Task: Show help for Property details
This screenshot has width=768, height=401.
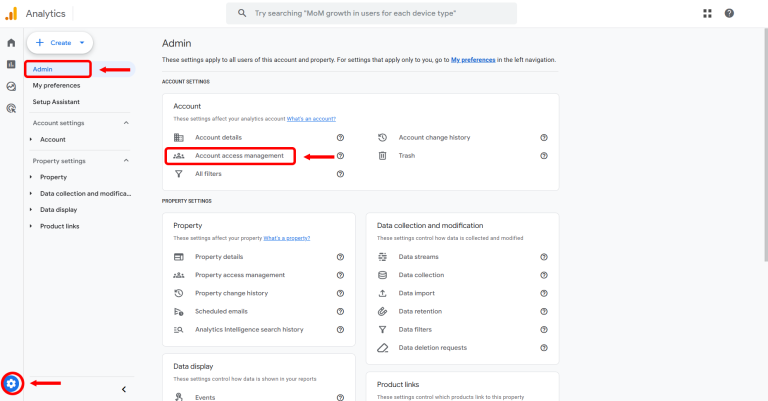Action: pos(340,257)
